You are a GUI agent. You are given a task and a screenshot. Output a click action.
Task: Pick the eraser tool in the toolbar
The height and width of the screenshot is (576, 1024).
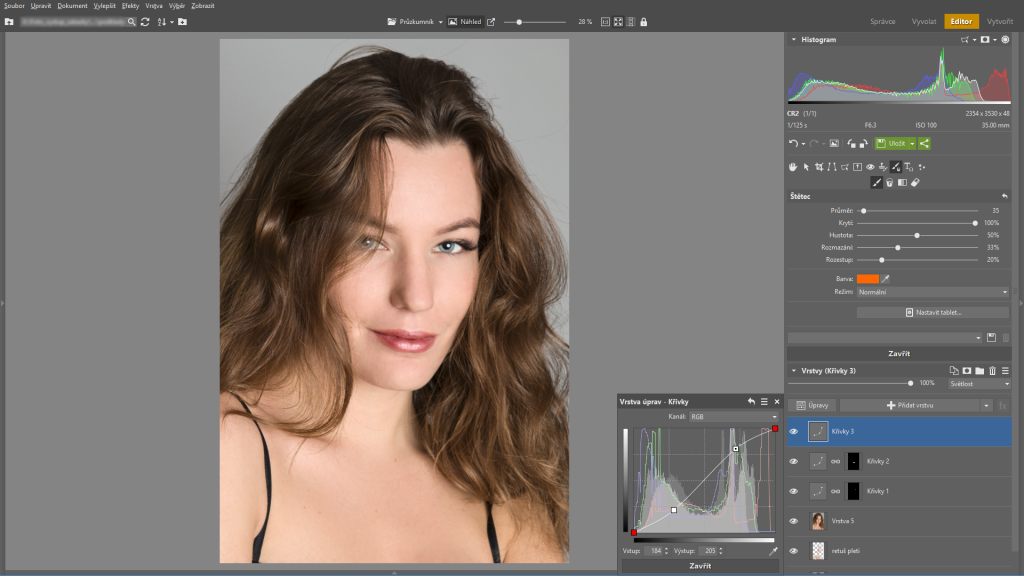pyautogui.click(x=915, y=183)
